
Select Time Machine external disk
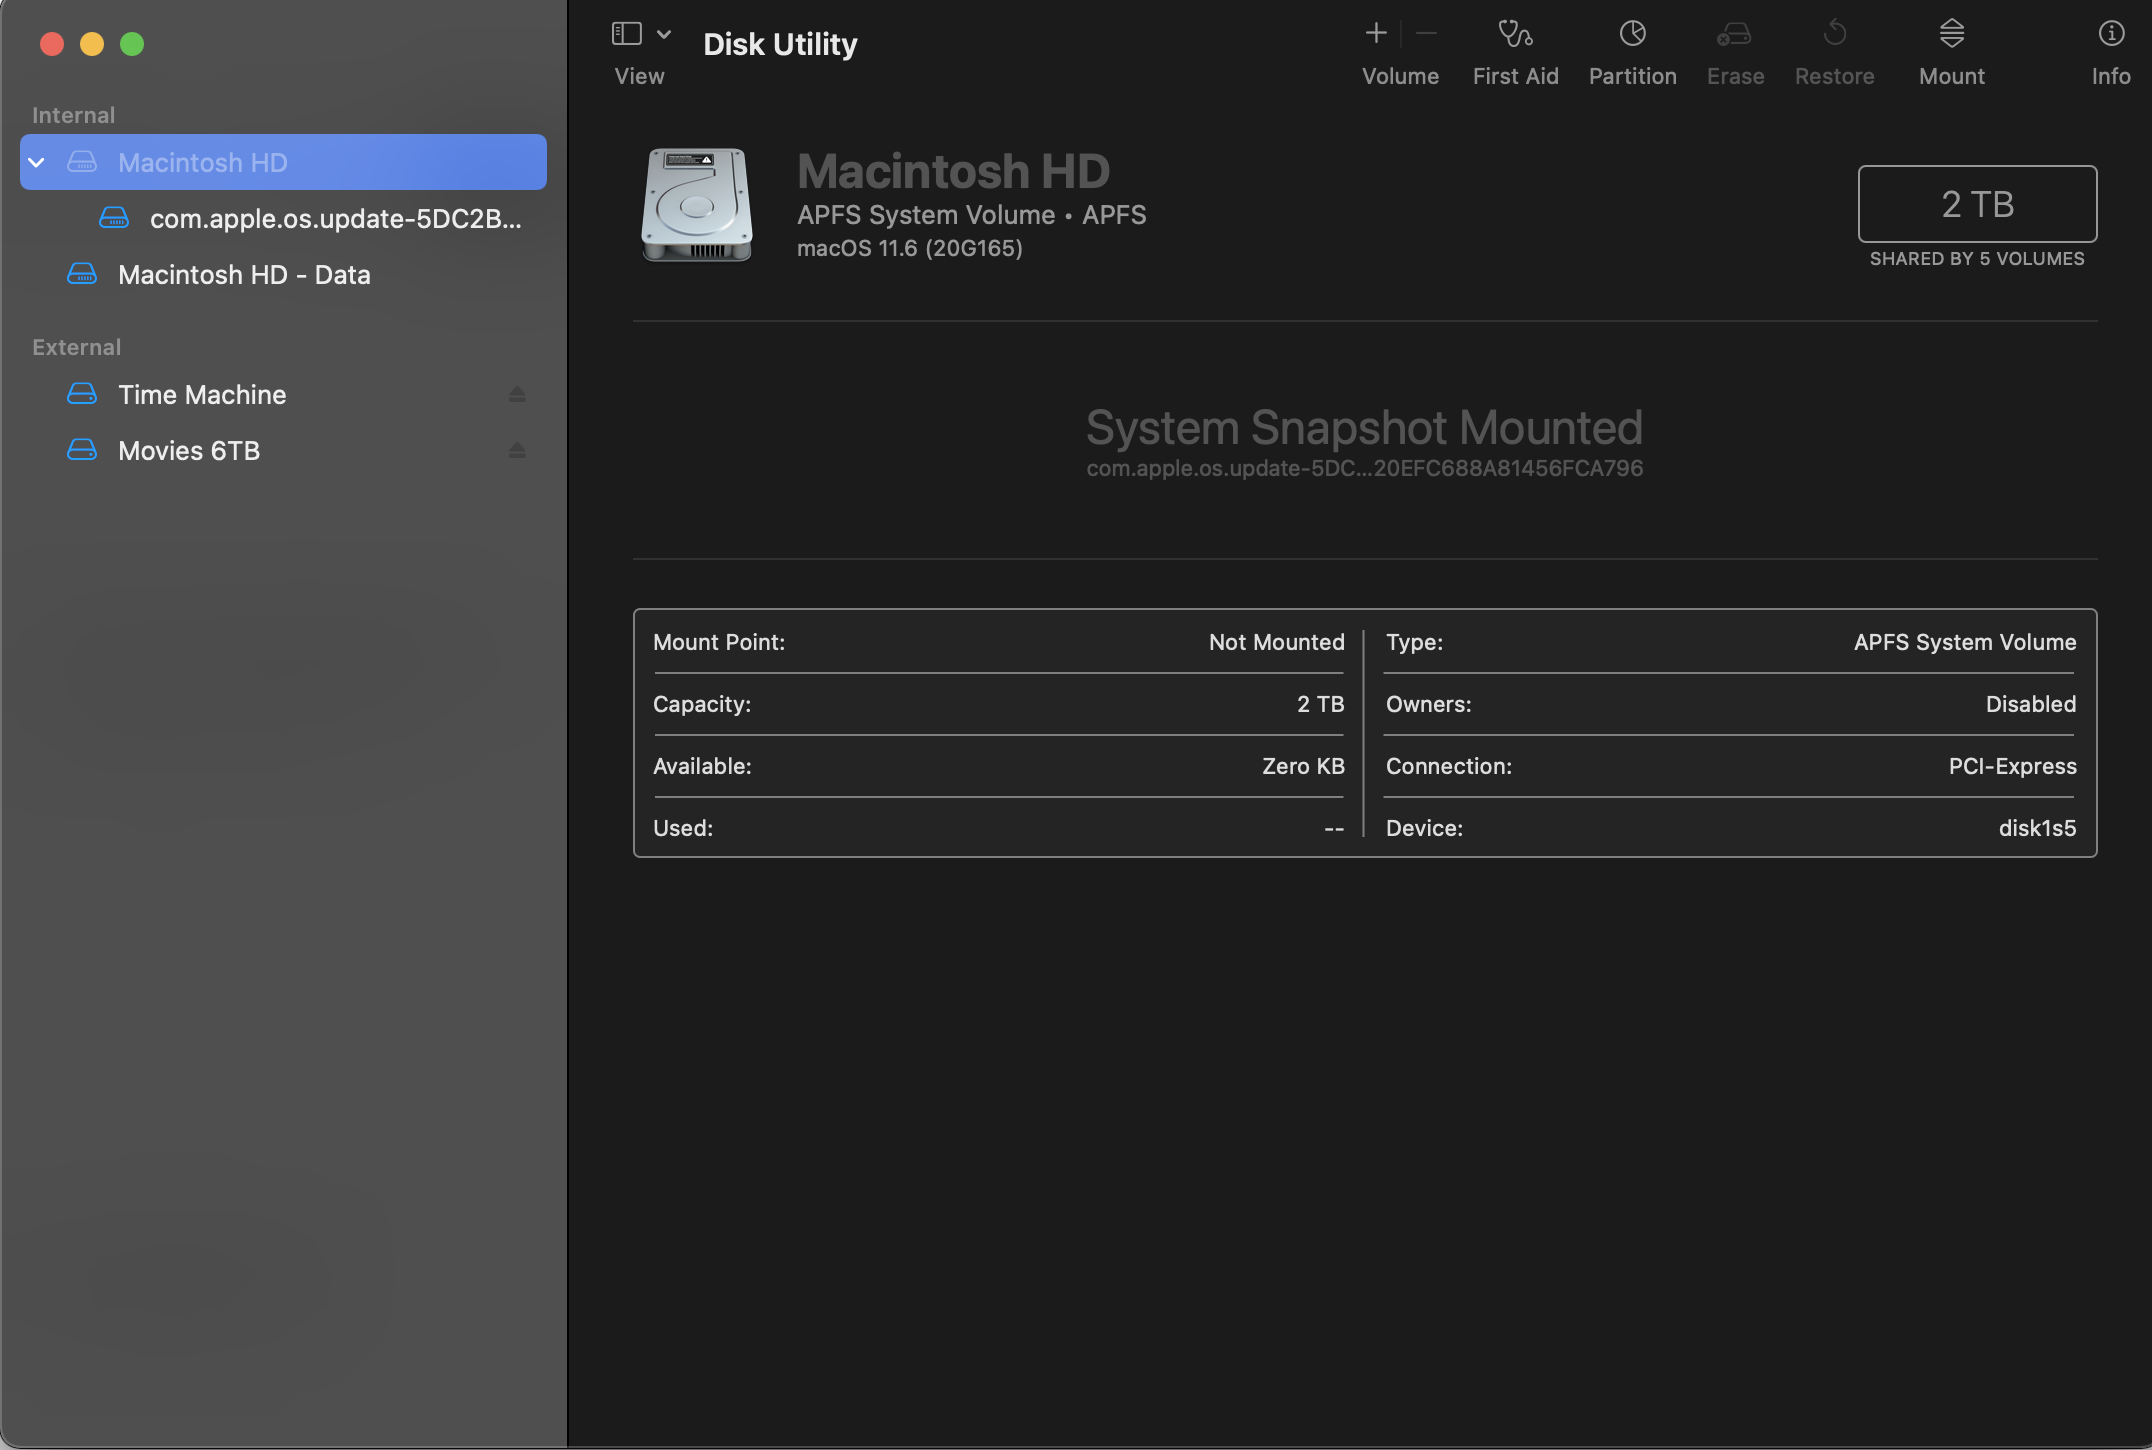pyautogui.click(x=202, y=395)
